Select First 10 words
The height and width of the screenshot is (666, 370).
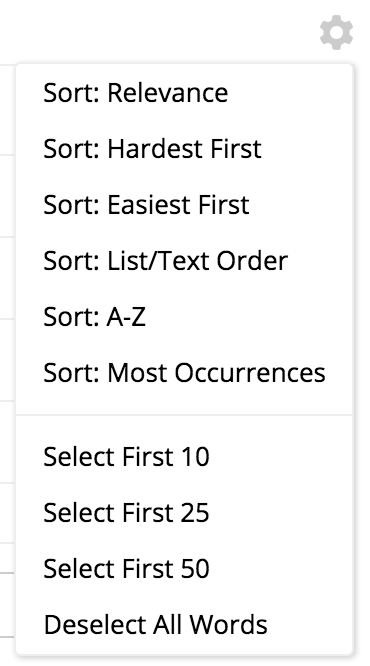coord(184,457)
